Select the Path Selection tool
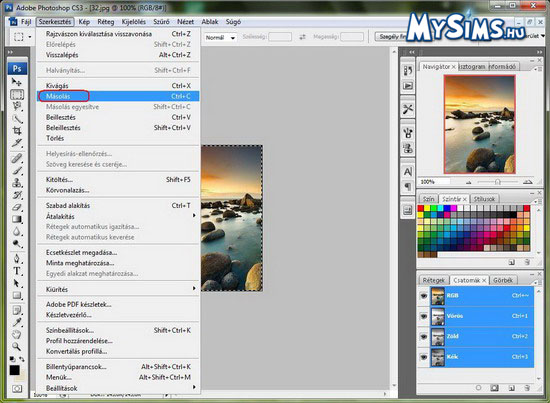The width and height of the screenshot is (550, 403). pos(17,283)
